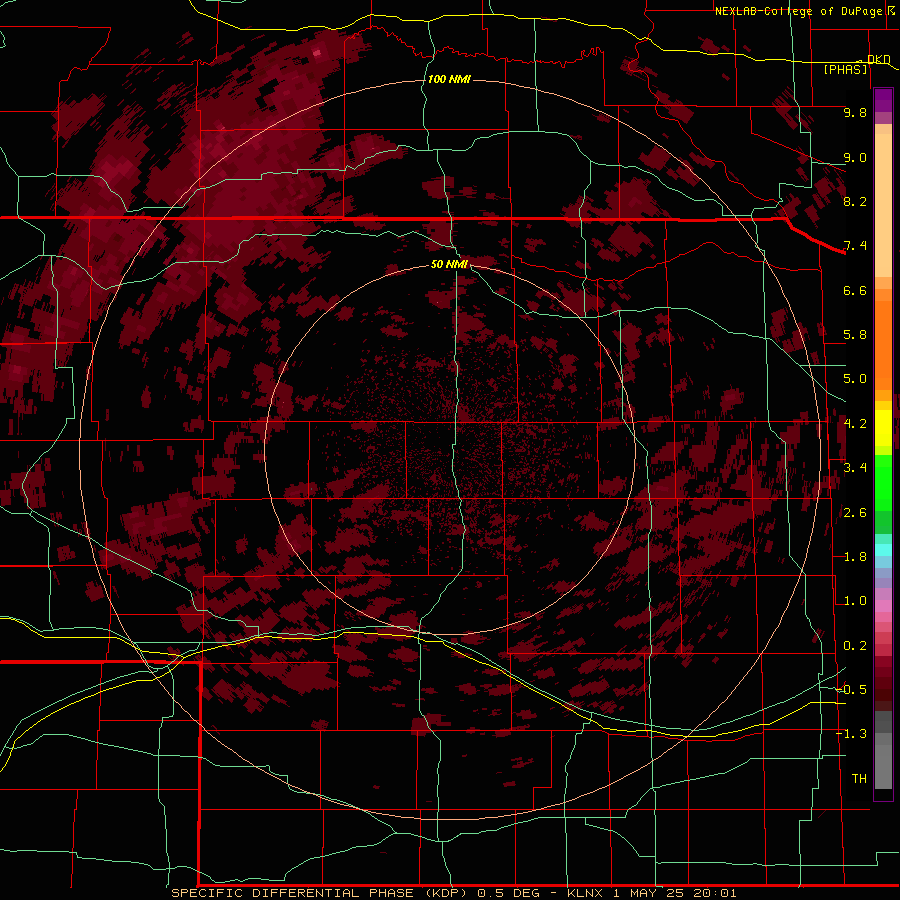Click the 9.0 value on the scale
The height and width of the screenshot is (900, 900).
[x=855, y=157]
